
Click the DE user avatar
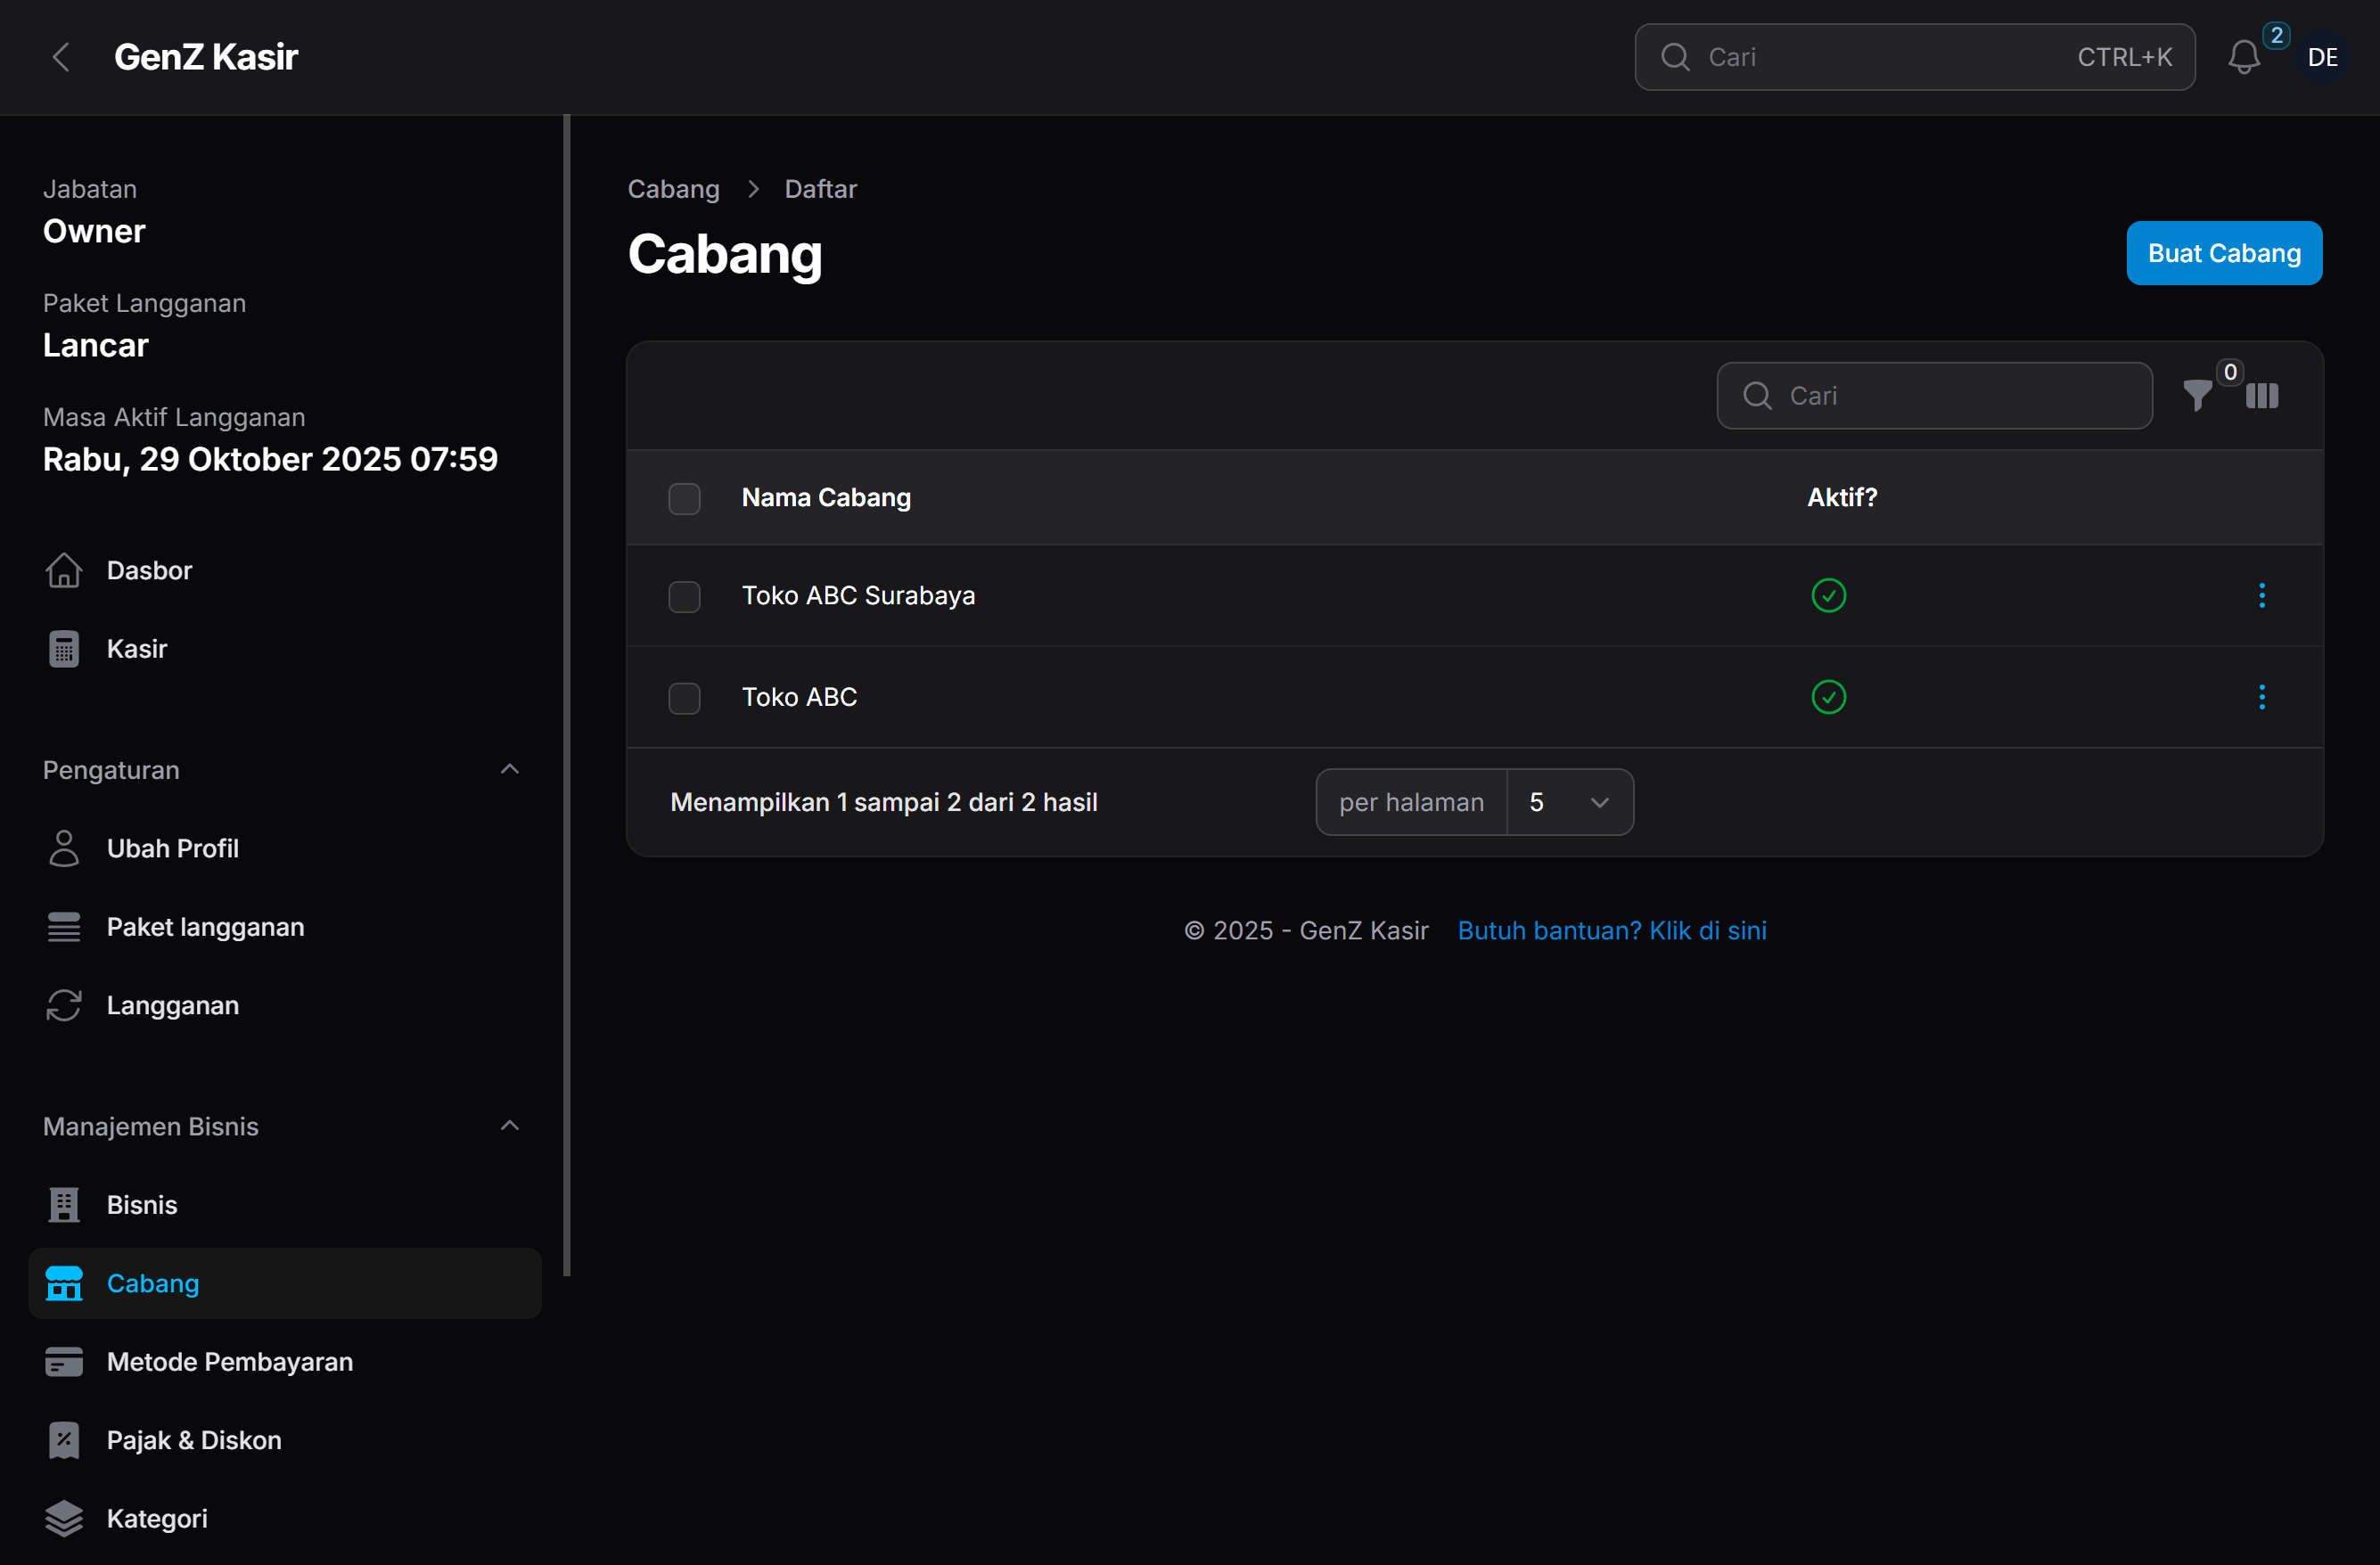(2322, 57)
